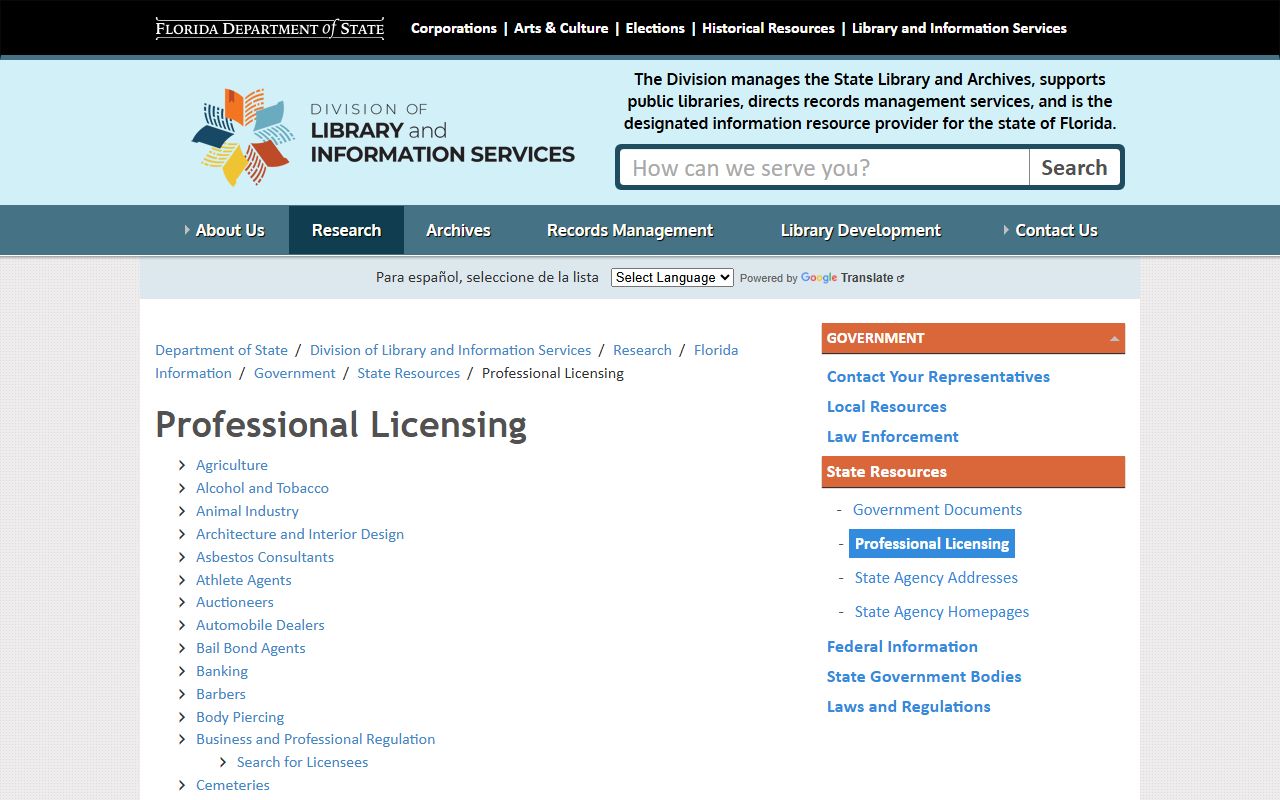The height and width of the screenshot is (800, 1280).
Task: Open Federal Information sidebar link
Action: [x=902, y=647]
